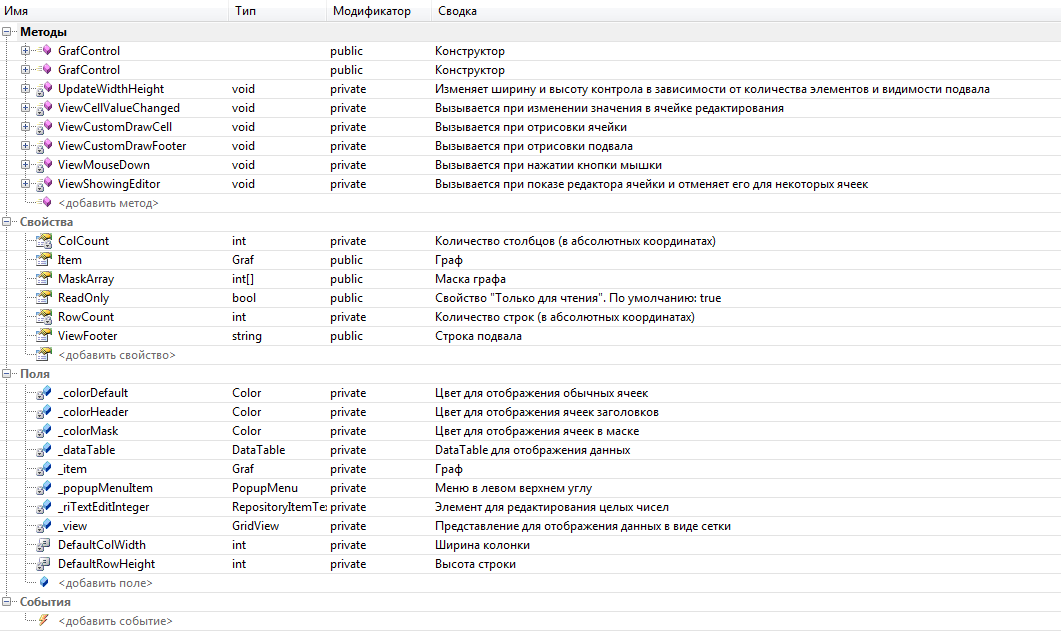Screen dimensions: 1061x637
Task: Select the DefaultRowHeight field name
Action: pyautogui.click(x=106, y=564)
